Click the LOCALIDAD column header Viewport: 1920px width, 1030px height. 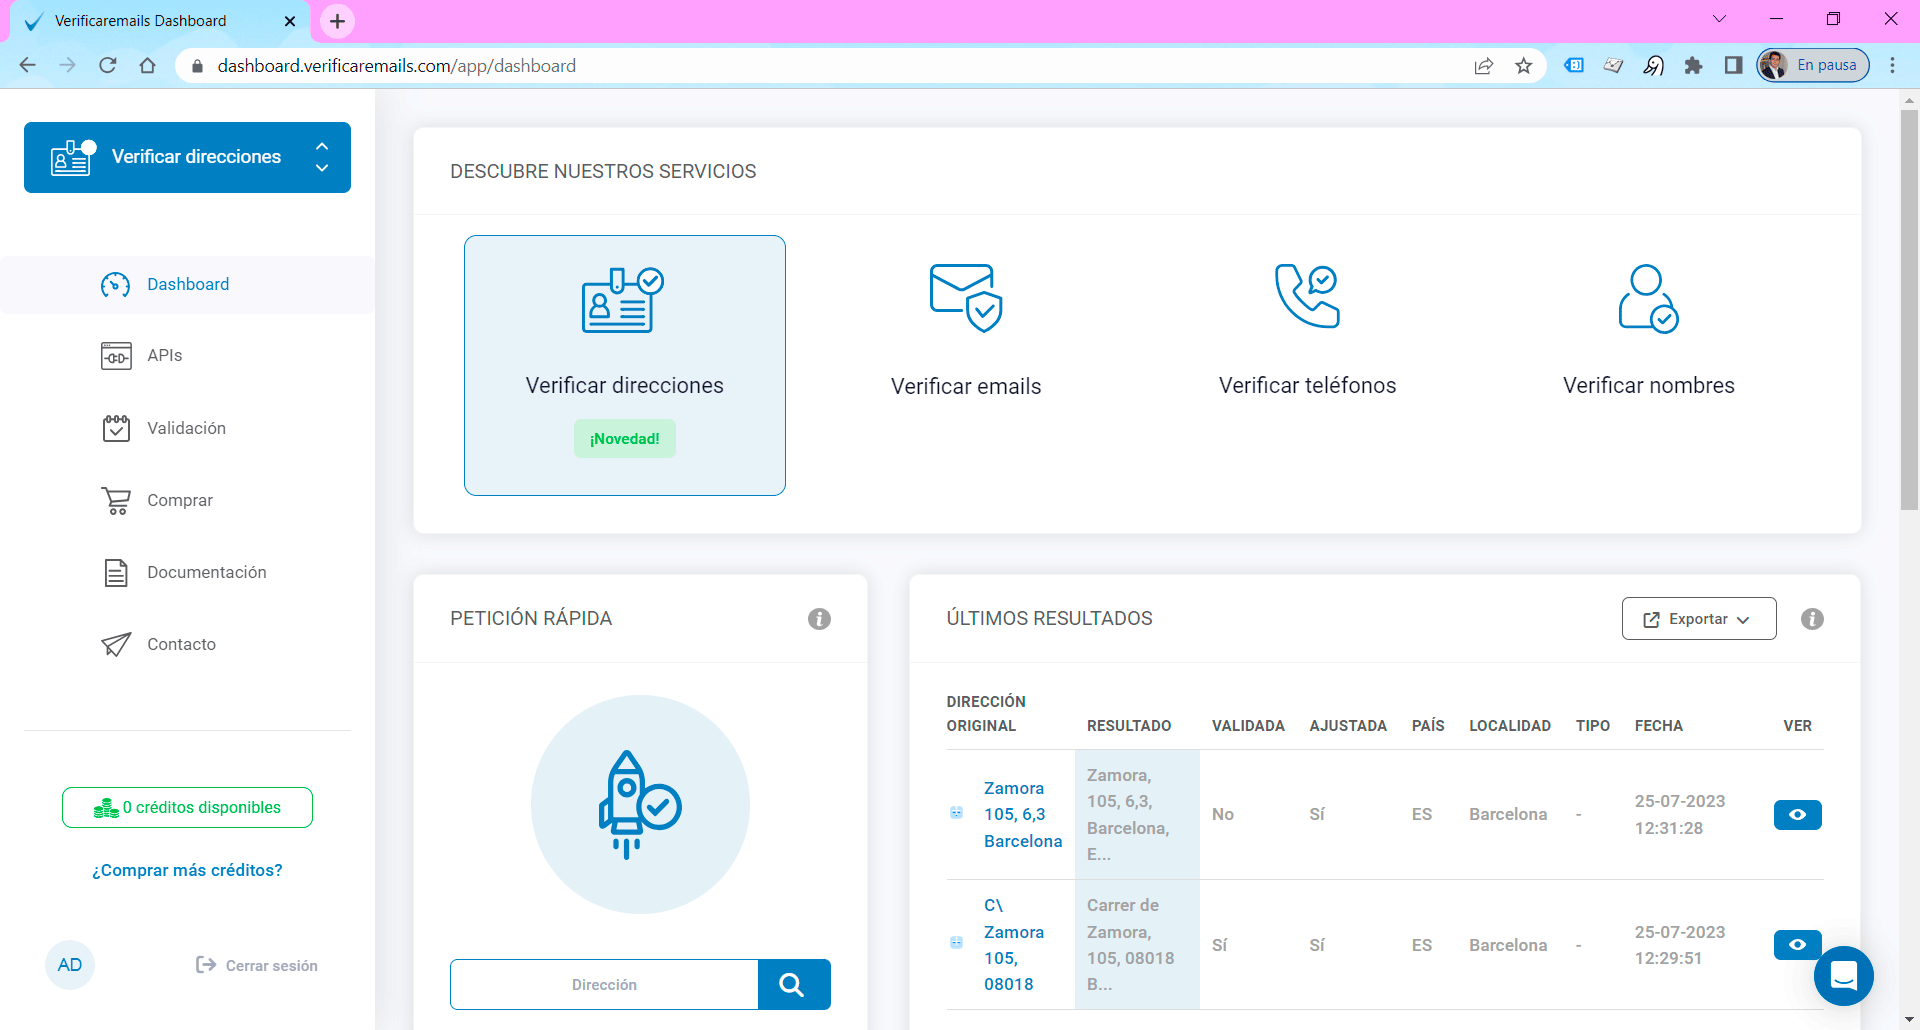coord(1510,726)
